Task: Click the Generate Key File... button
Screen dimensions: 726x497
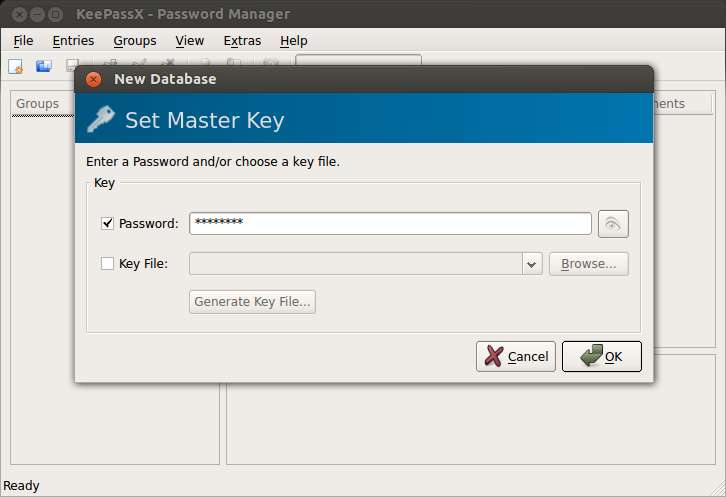Action: click(252, 302)
